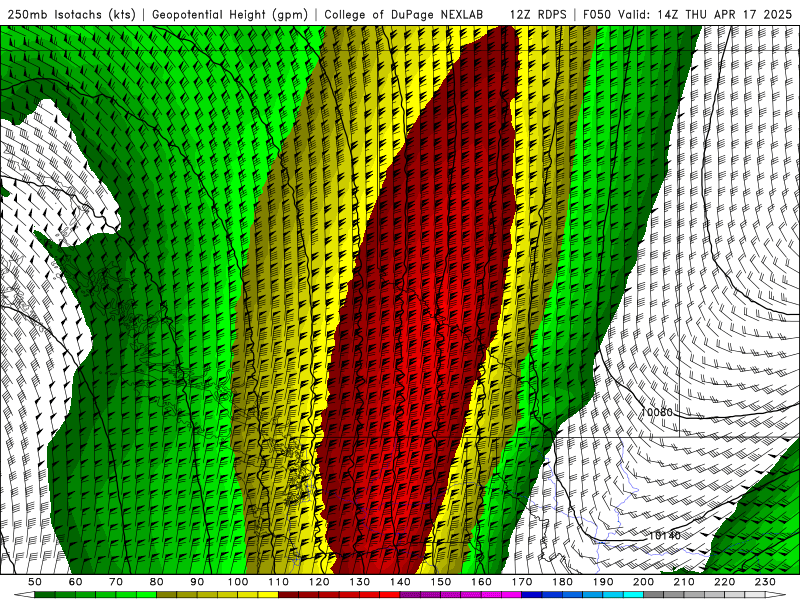
Task: Click the 220 value on the color scale
Action: click(725, 582)
